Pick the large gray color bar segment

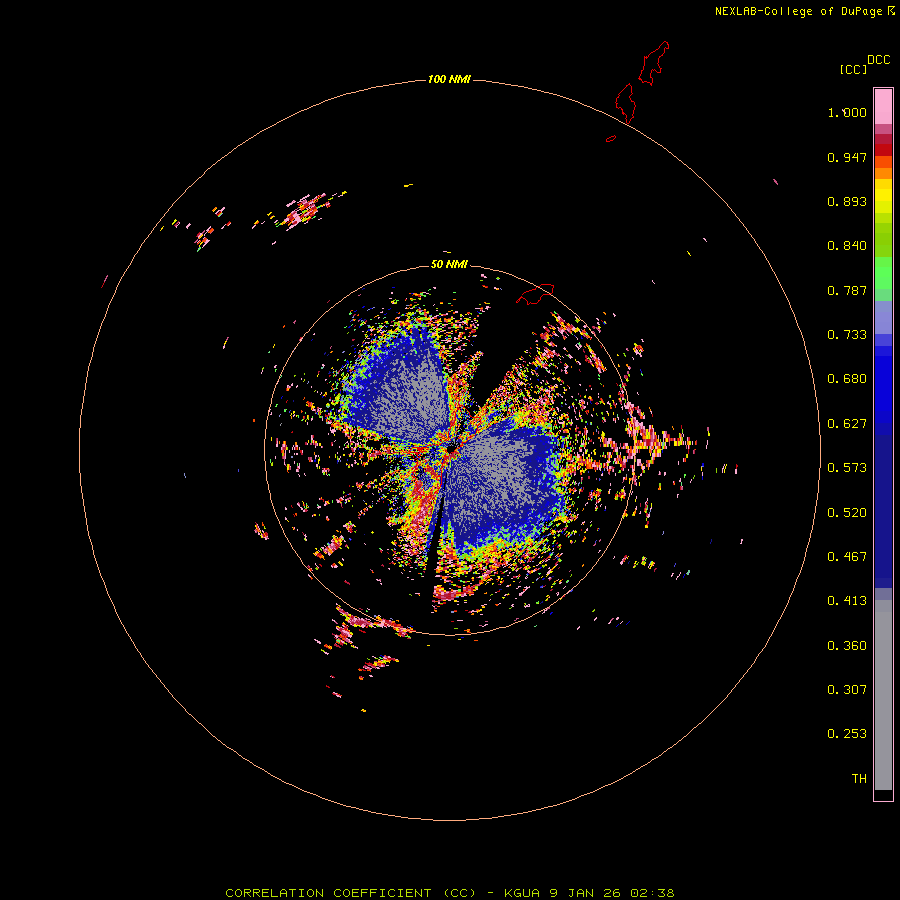point(883,695)
